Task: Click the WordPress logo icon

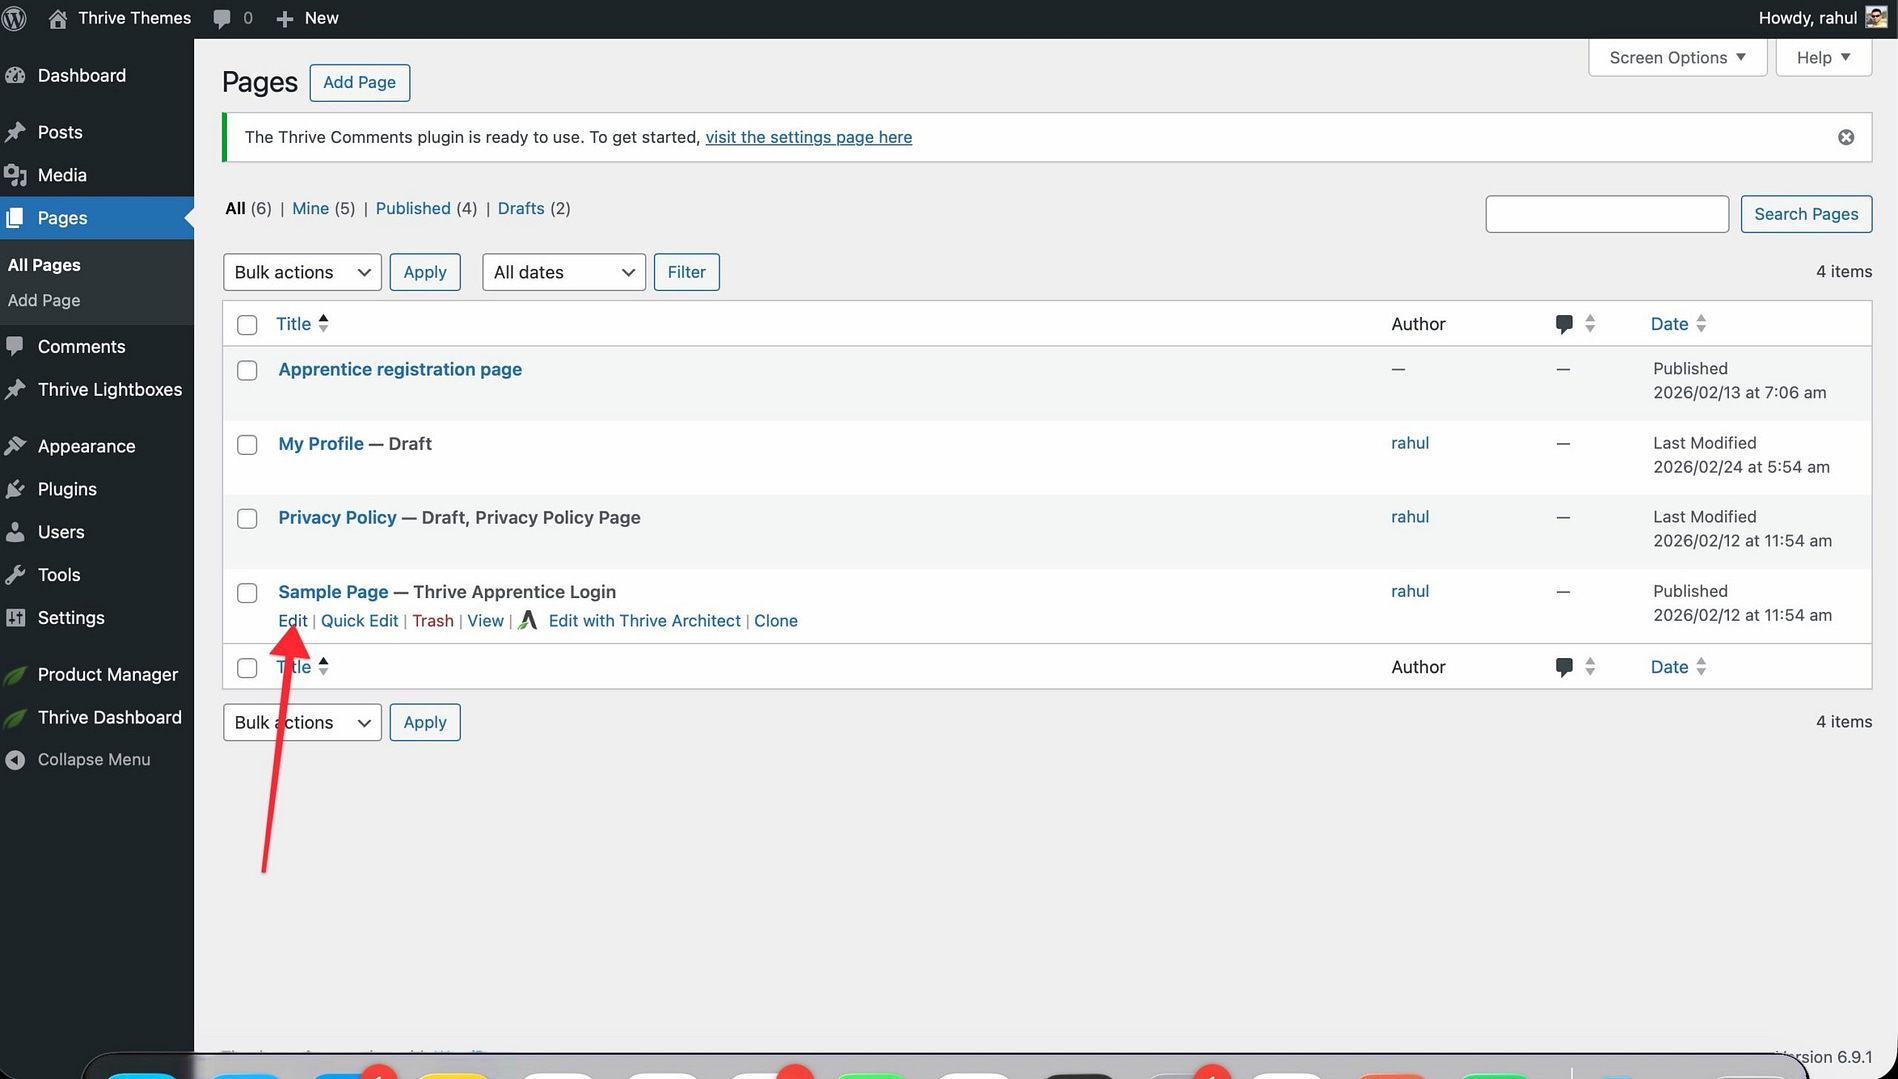Action: pos(14,18)
